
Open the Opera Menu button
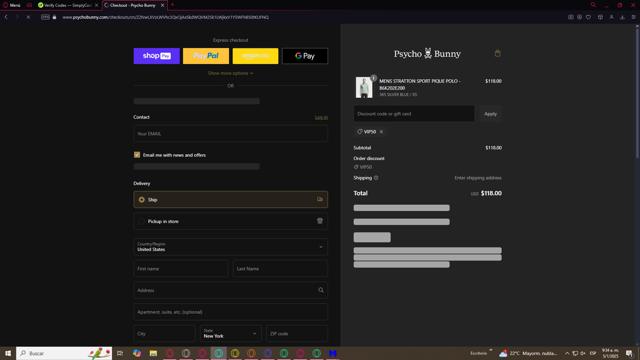11,5
